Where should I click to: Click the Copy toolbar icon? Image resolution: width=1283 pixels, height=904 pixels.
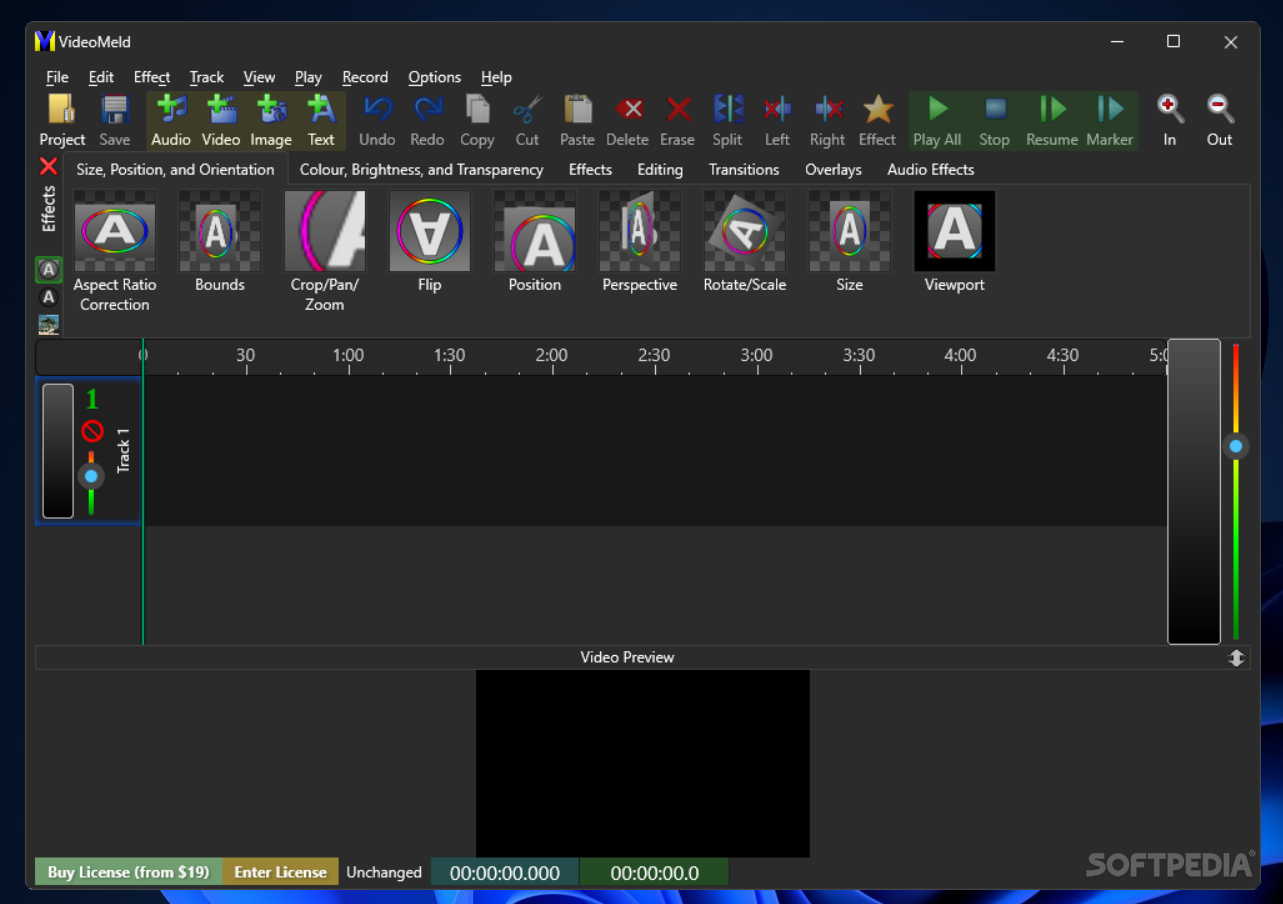(477, 109)
